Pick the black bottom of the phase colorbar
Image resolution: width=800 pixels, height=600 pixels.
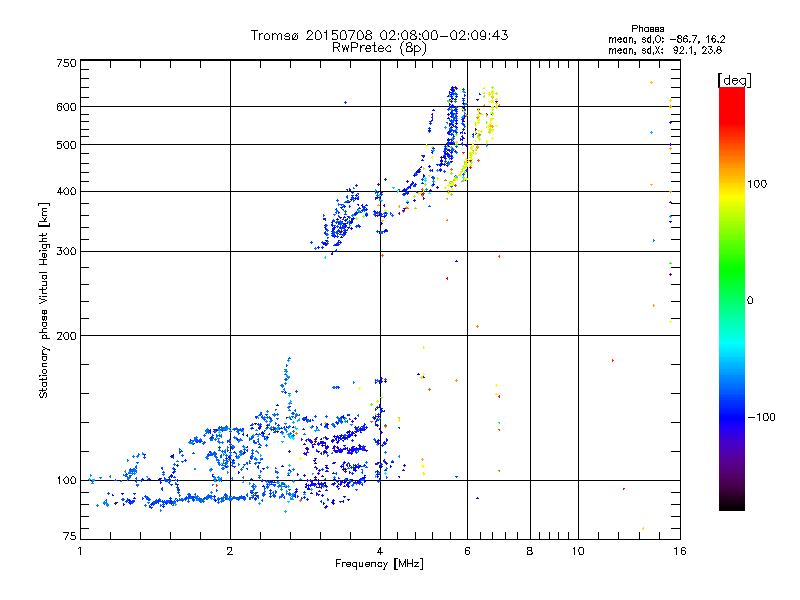pyautogui.click(x=732, y=506)
